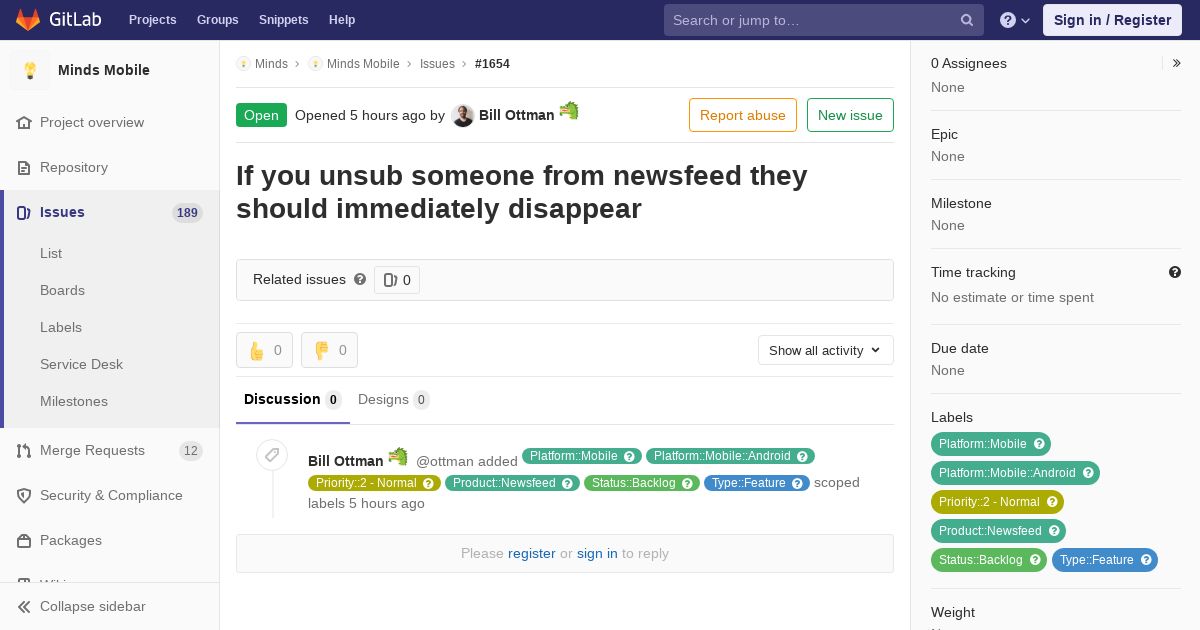Switch to the Designs tab
Image resolution: width=1200 pixels, height=630 pixels.
[393, 400]
